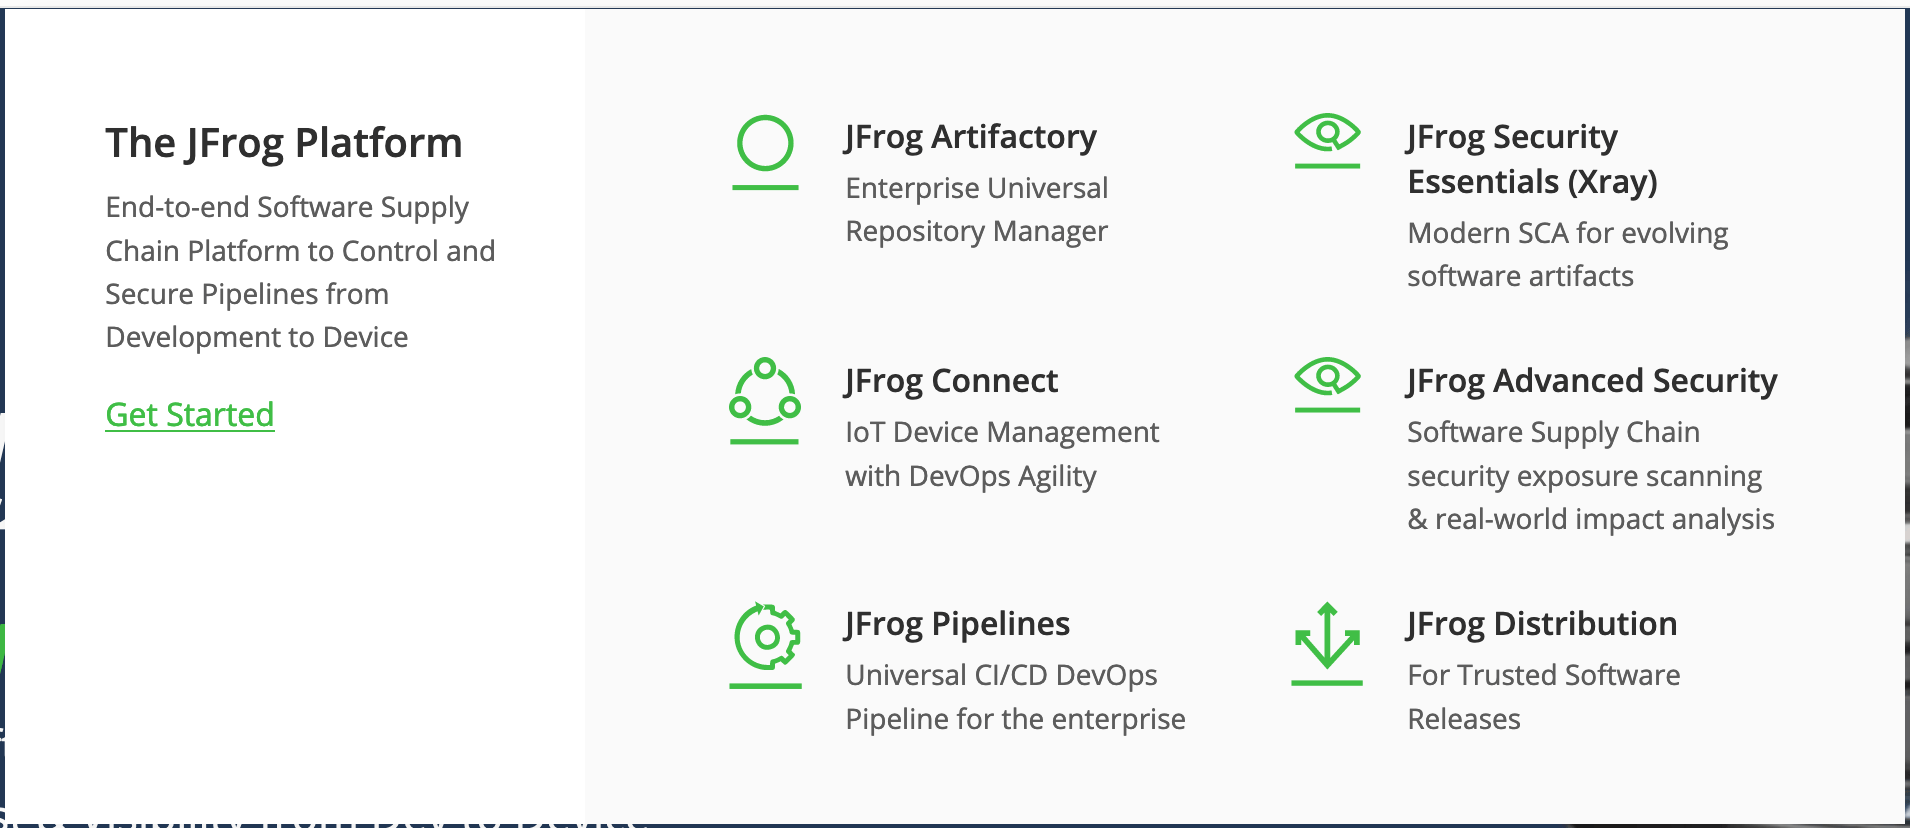
Task: Click the Enterprise Universal Repository Manager description
Action: (x=976, y=209)
